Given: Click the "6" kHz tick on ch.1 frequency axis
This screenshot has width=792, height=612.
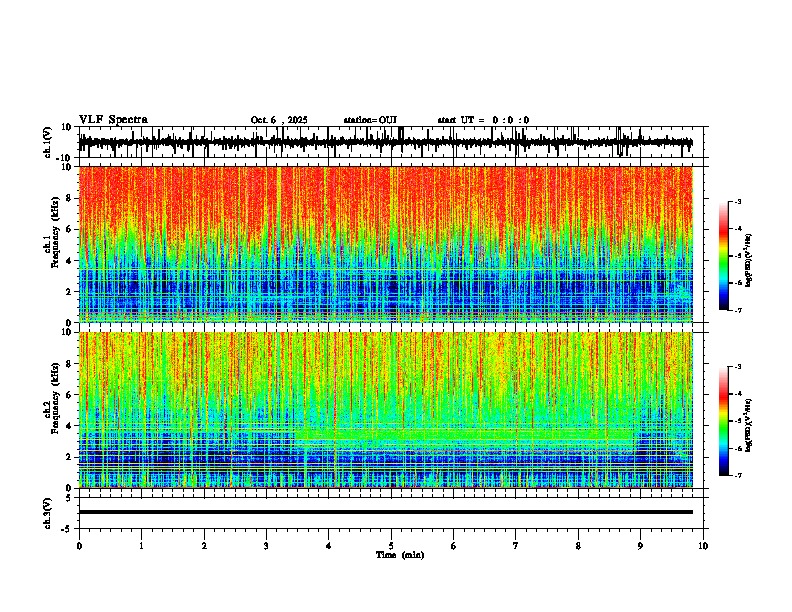Looking at the screenshot, I should click(x=70, y=229).
